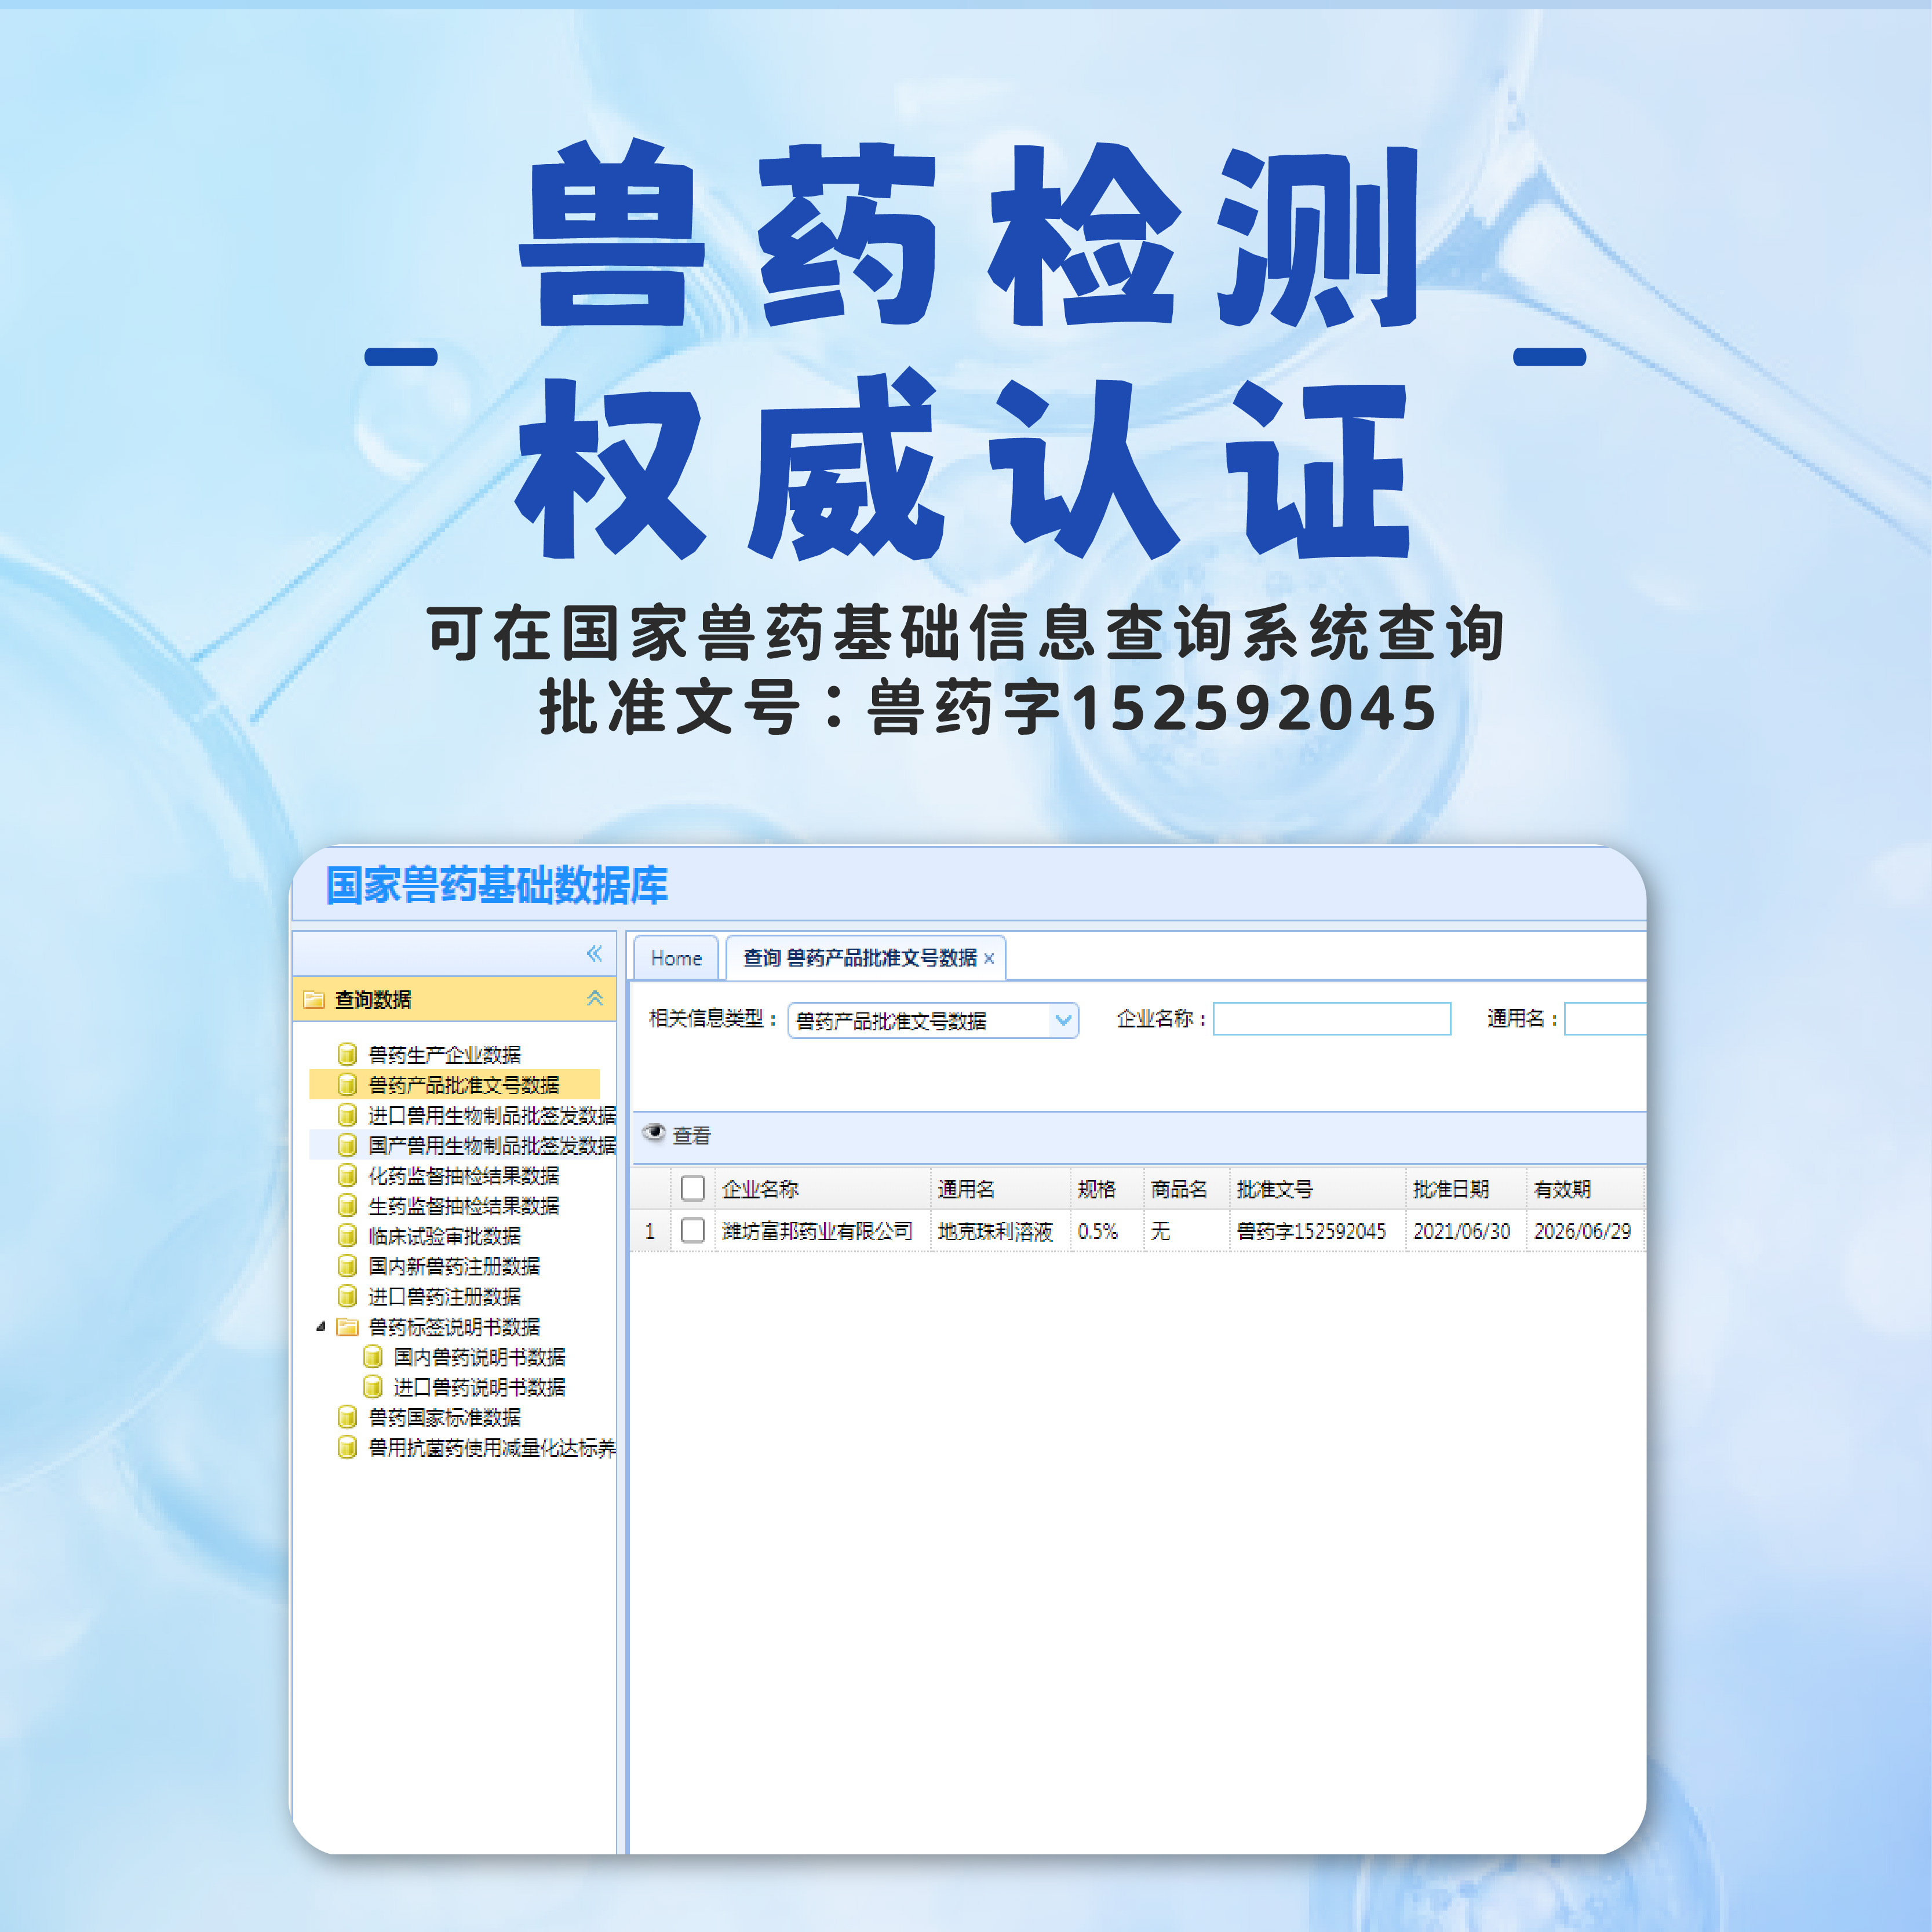
Task: Open 兽用抗菌药使用减量化达标养 tree item
Action: (x=492, y=1447)
